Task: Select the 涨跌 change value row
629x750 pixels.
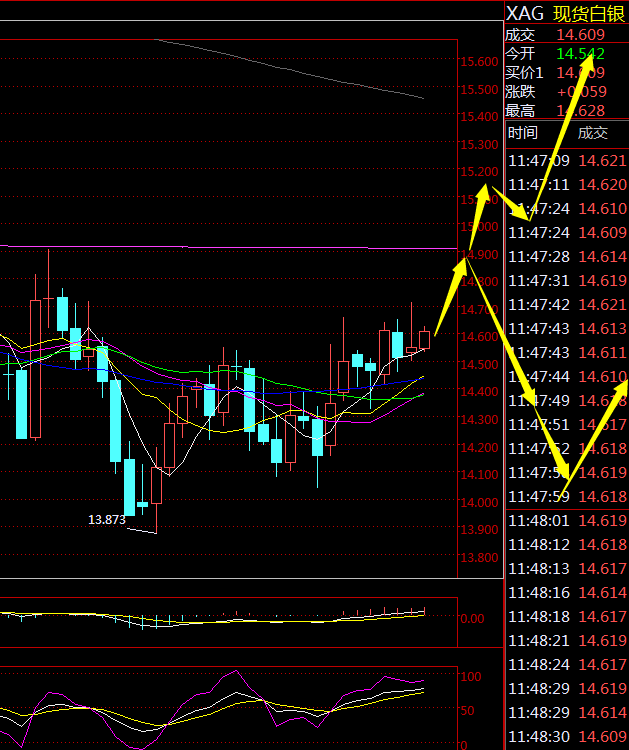Action: pos(566,91)
